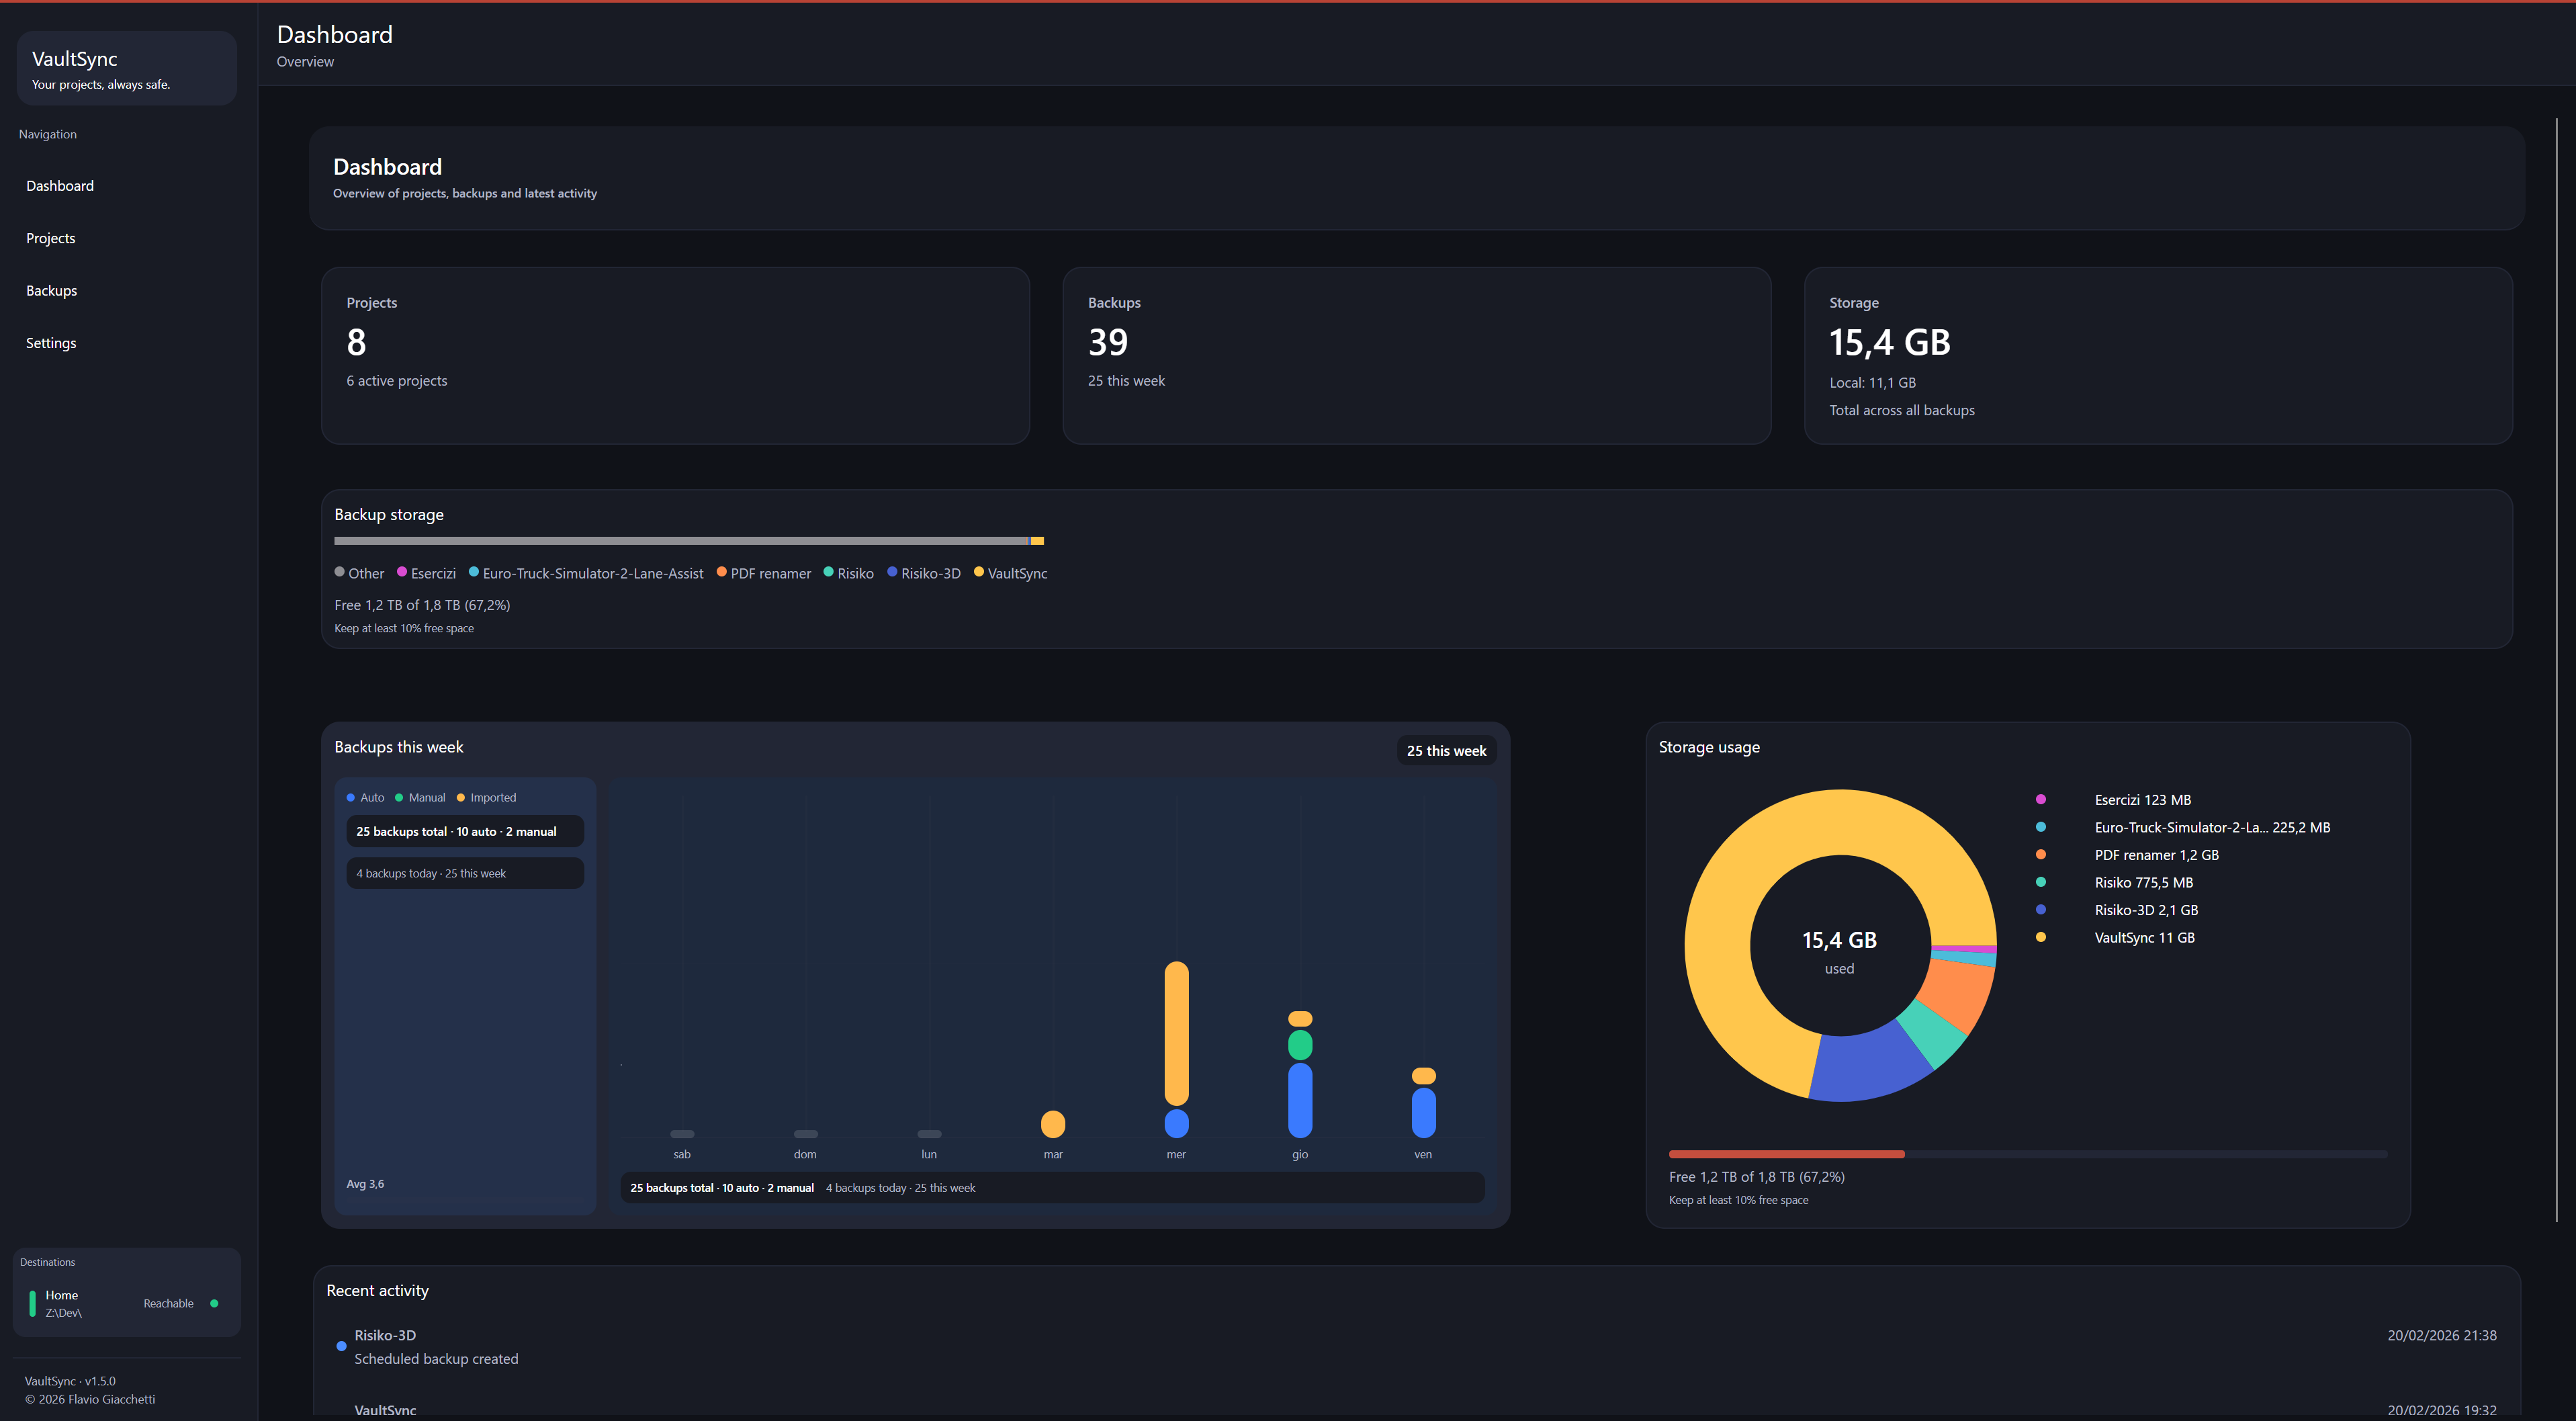Go to Projects in the sidebar
The image size is (2576, 1421).
[51, 238]
